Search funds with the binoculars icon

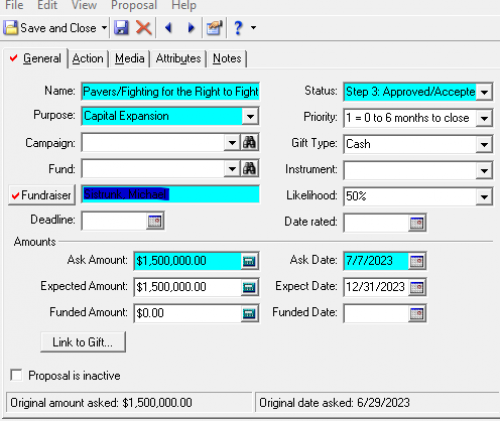[x=249, y=169]
